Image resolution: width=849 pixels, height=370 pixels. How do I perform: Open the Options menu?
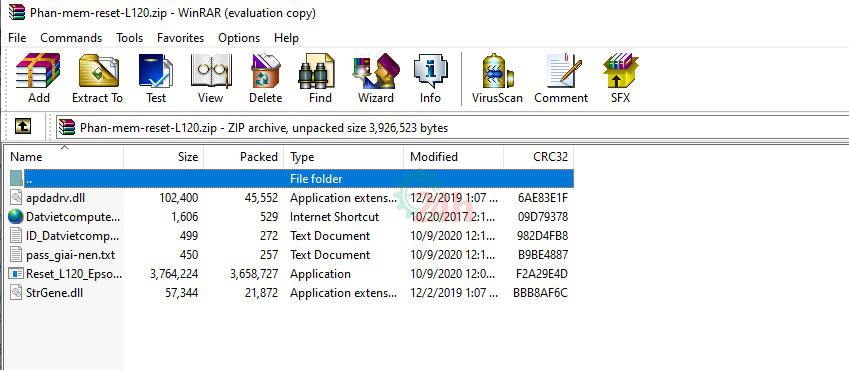tap(239, 38)
